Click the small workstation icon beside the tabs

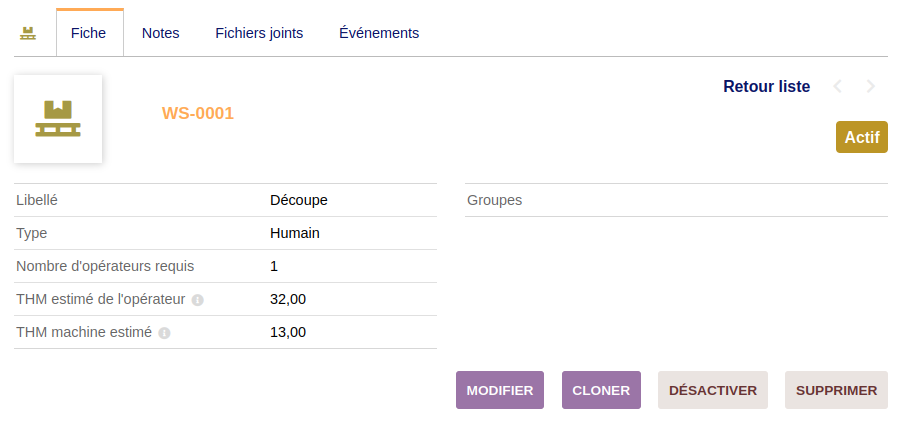coord(28,33)
